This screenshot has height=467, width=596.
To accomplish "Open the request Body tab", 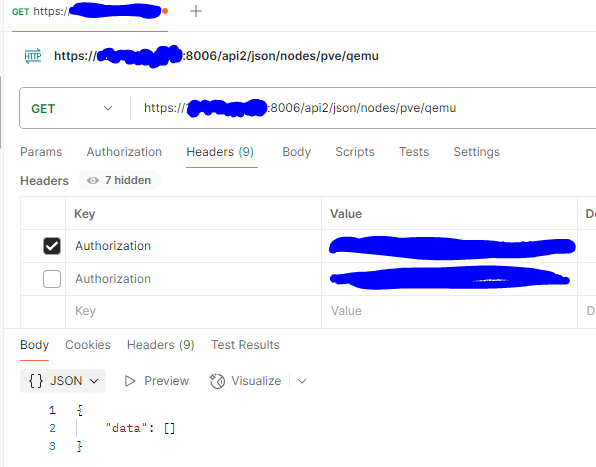I will pyautogui.click(x=296, y=152).
